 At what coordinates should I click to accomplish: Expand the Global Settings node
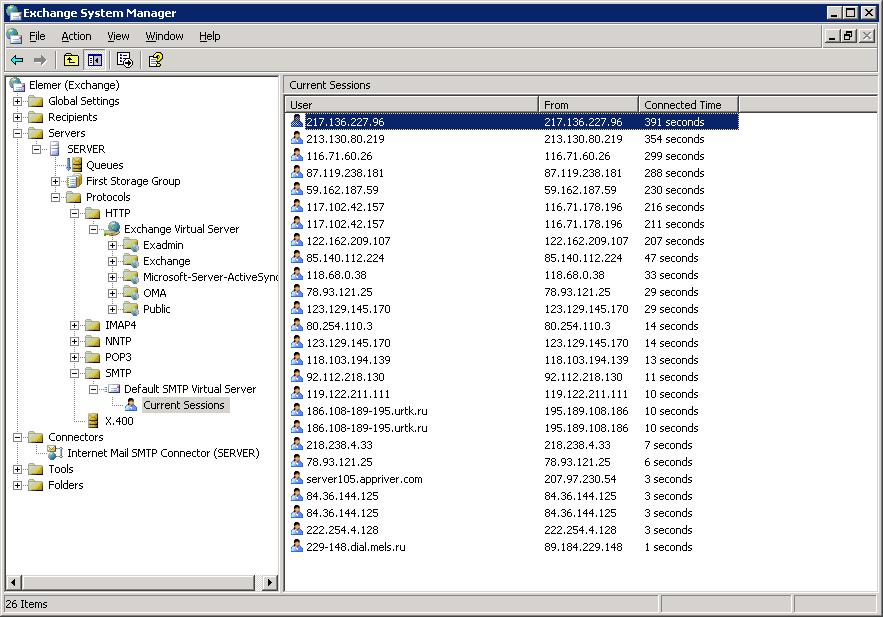pyautogui.click(x=17, y=101)
